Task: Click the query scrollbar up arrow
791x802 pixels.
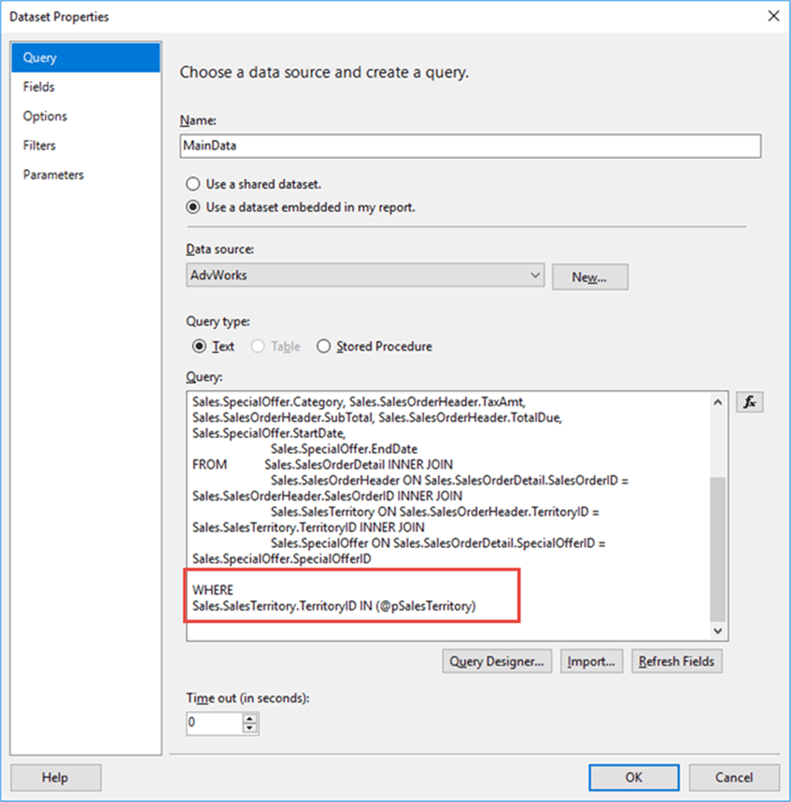Action: (718, 403)
